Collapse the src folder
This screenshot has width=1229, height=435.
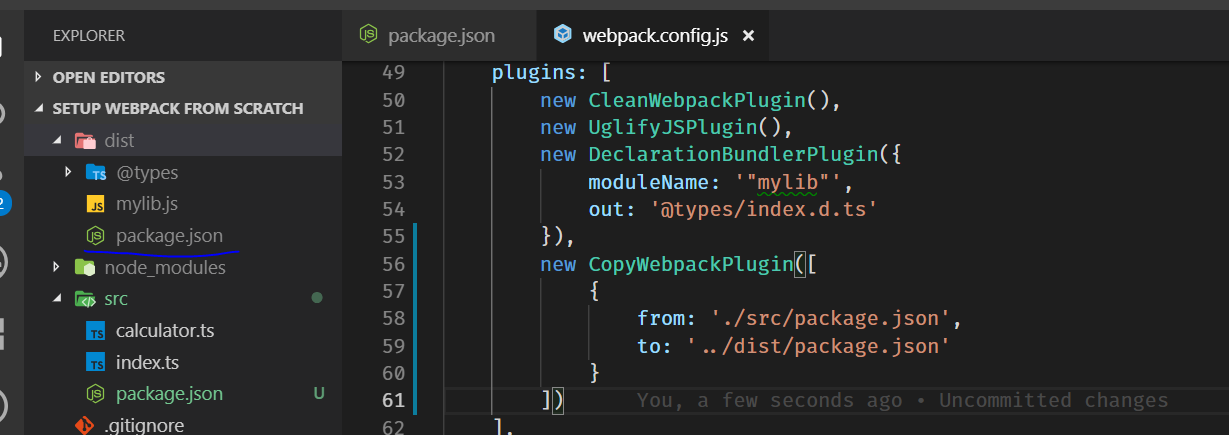pos(58,299)
